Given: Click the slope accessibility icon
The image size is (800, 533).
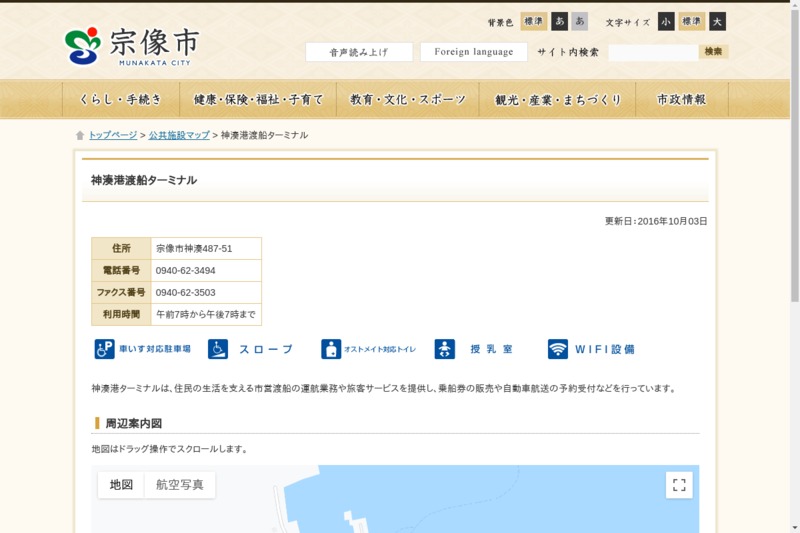Looking at the screenshot, I should click(x=218, y=349).
